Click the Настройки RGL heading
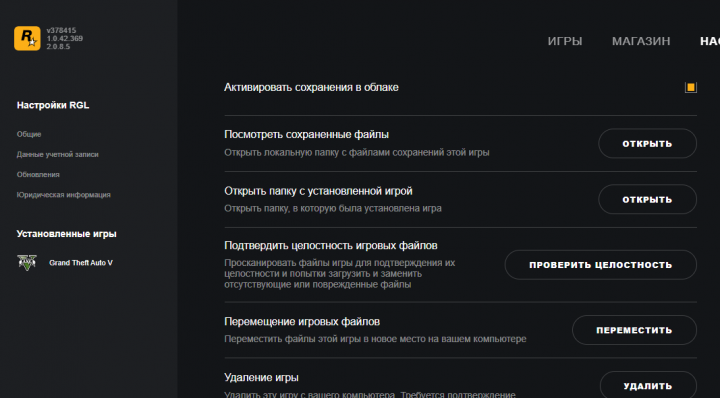The width and height of the screenshot is (720, 398). (53, 105)
